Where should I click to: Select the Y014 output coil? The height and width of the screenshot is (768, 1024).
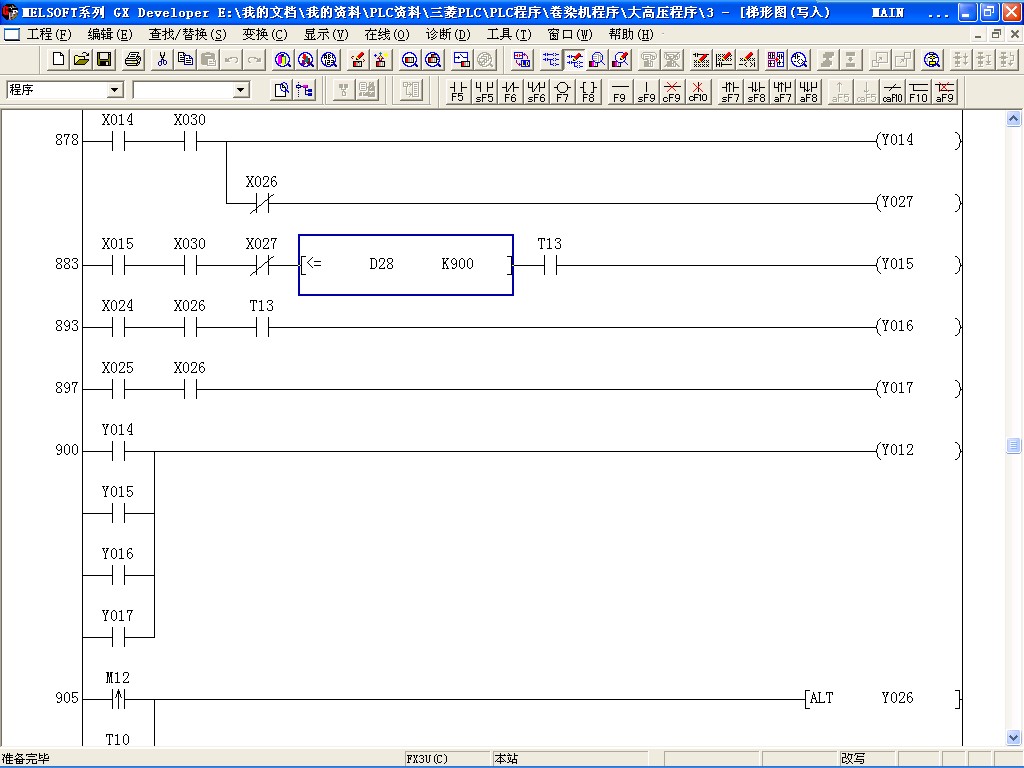click(x=918, y=140)
